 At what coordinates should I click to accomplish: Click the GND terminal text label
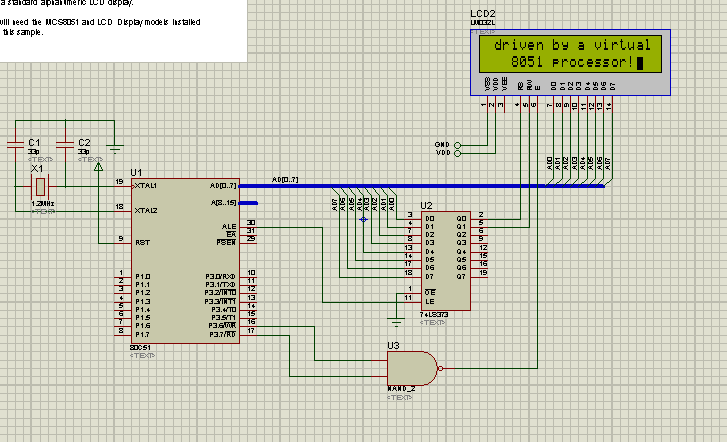pos(442,145)
